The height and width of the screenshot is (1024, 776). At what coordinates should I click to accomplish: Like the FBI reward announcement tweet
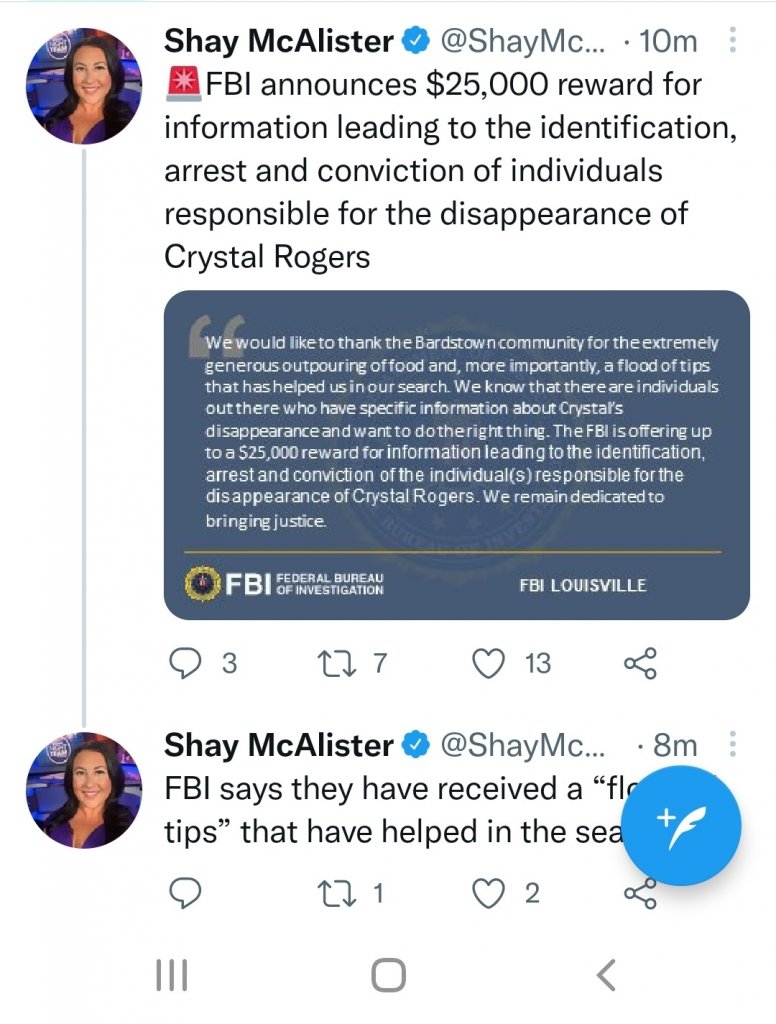[489, 662]
